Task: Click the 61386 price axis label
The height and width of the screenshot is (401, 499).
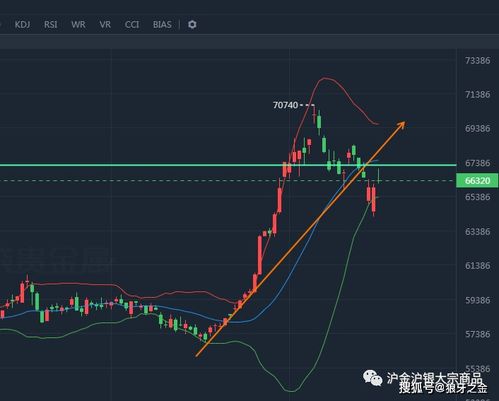Action: click(x=478, y=266)
